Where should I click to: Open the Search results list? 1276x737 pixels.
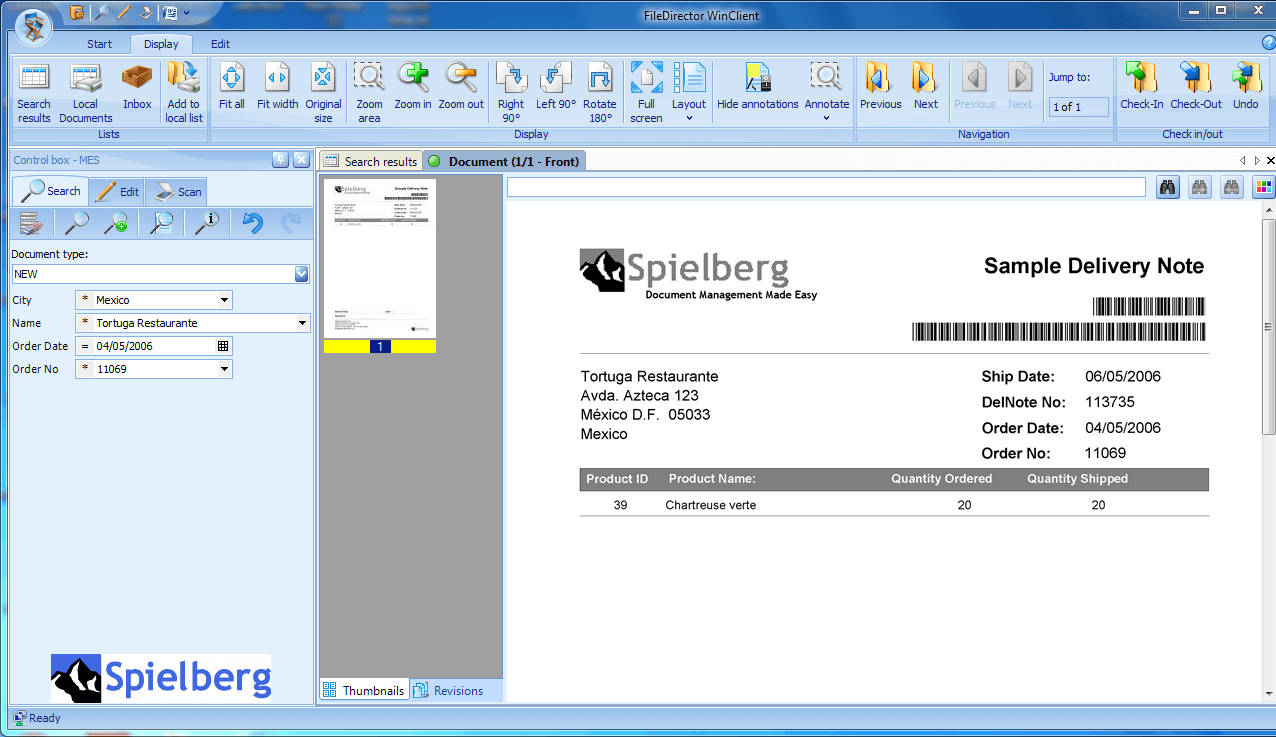[x=34, y=92]
